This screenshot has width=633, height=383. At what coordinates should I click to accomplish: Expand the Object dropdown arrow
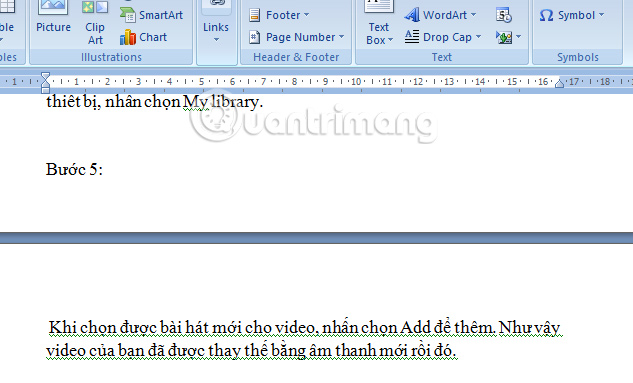(x=518, y=37)
